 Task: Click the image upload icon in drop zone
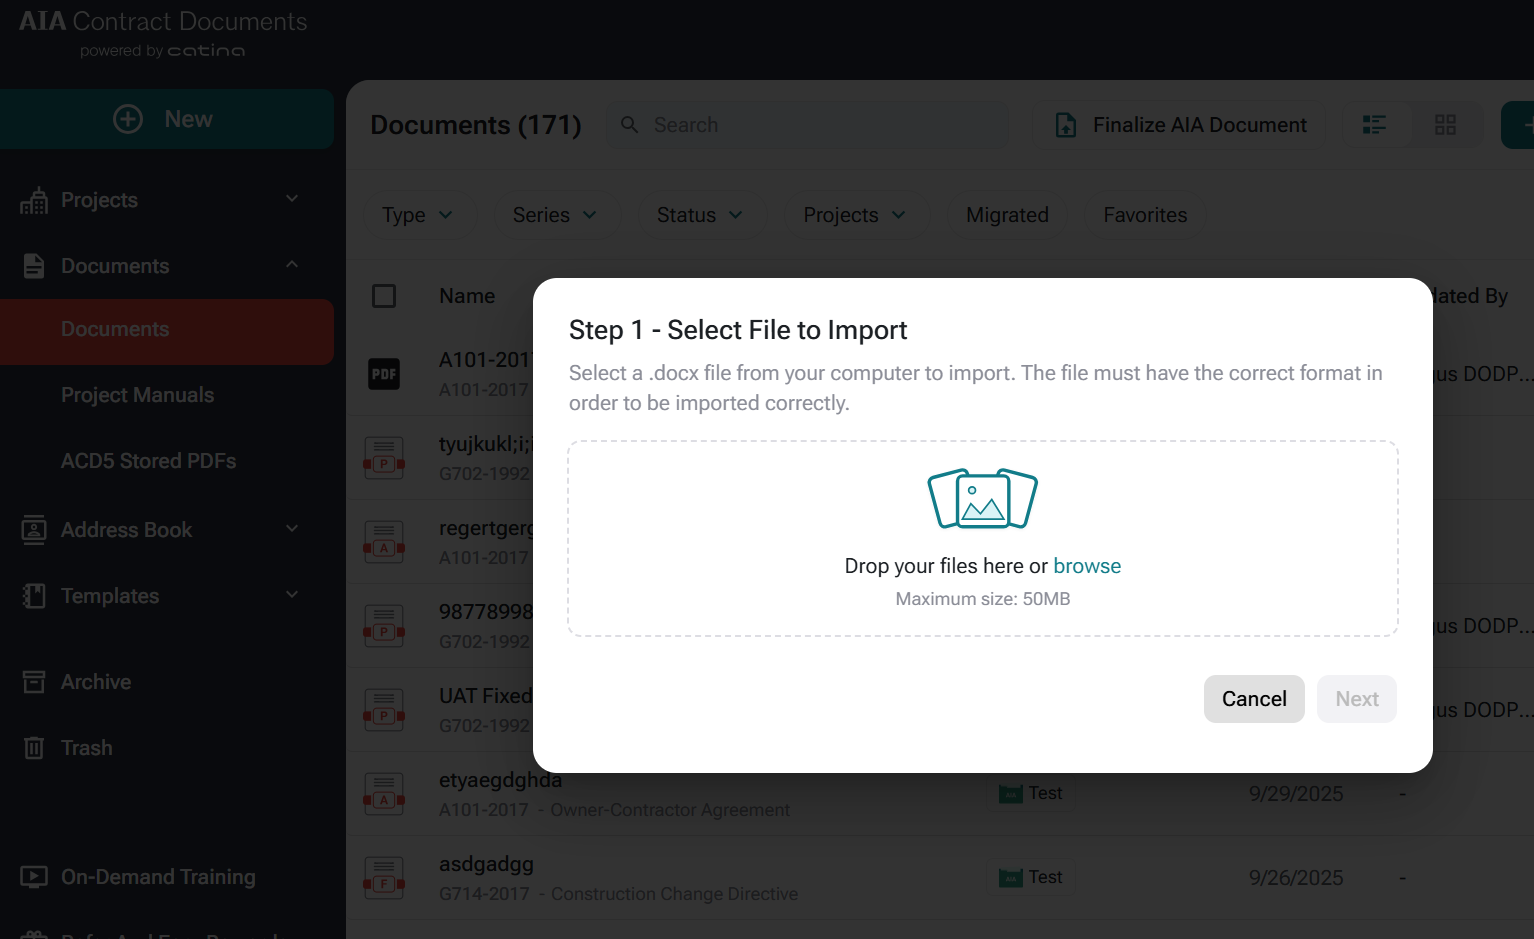click(x=982, y=498)
